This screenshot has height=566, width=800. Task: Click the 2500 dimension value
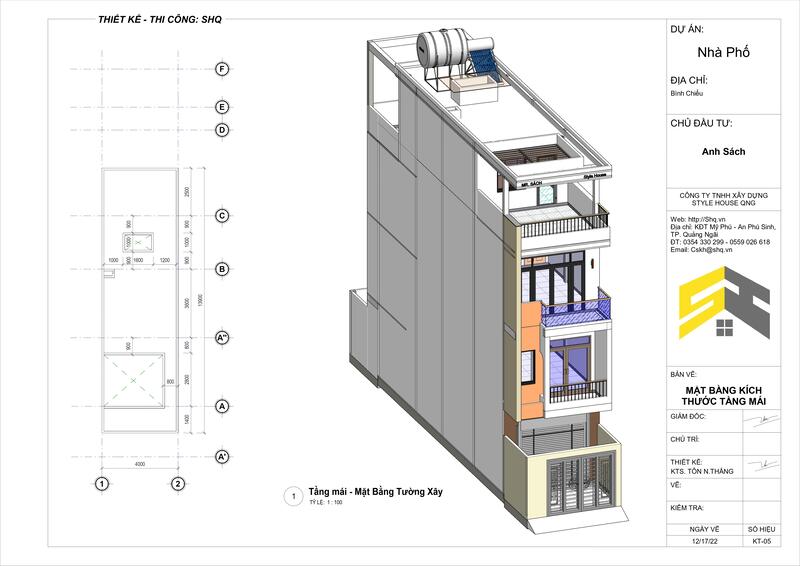[x=187, y=191]
